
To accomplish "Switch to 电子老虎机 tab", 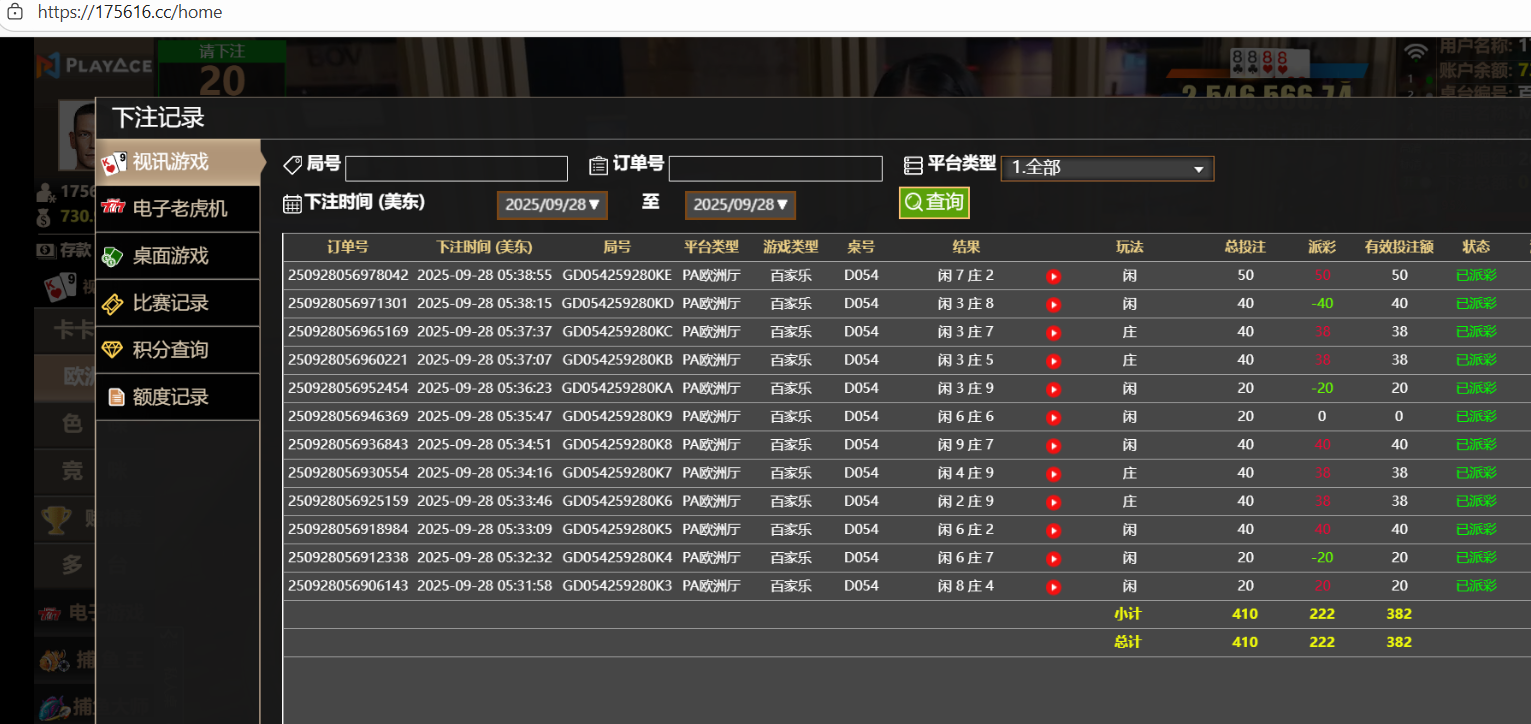I will click(x=179, y=208).
